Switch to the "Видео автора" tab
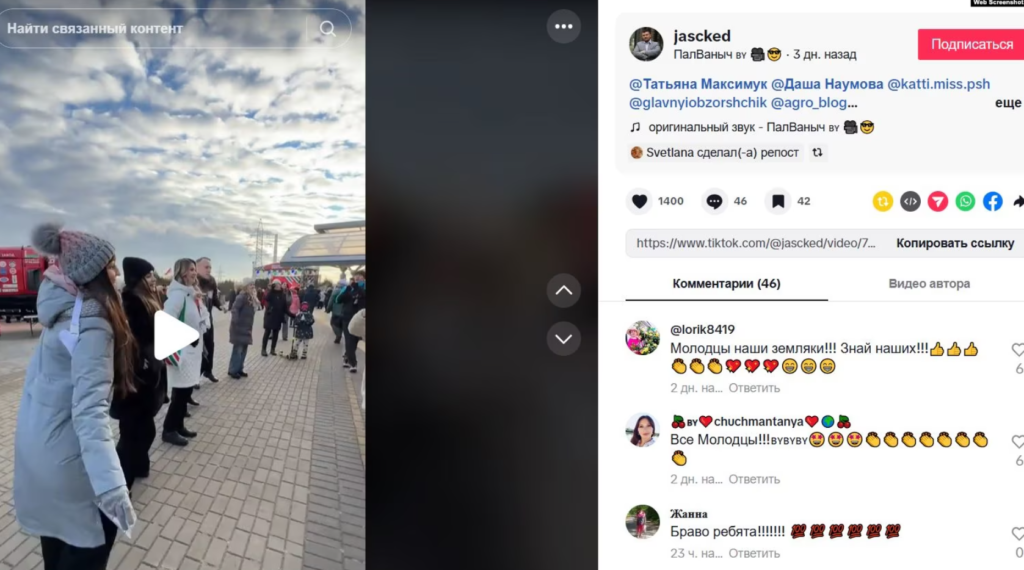 [x=929, y=283]
